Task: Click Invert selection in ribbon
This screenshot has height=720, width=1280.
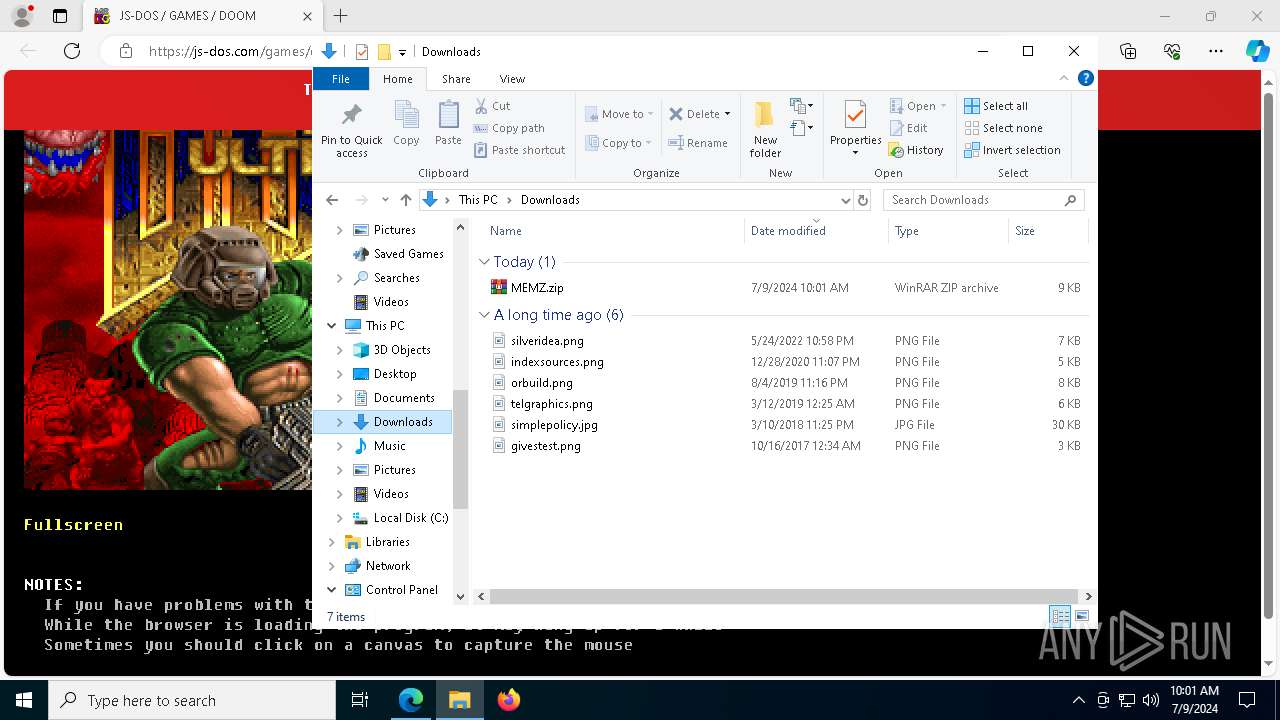Action: pos(1012,150)
